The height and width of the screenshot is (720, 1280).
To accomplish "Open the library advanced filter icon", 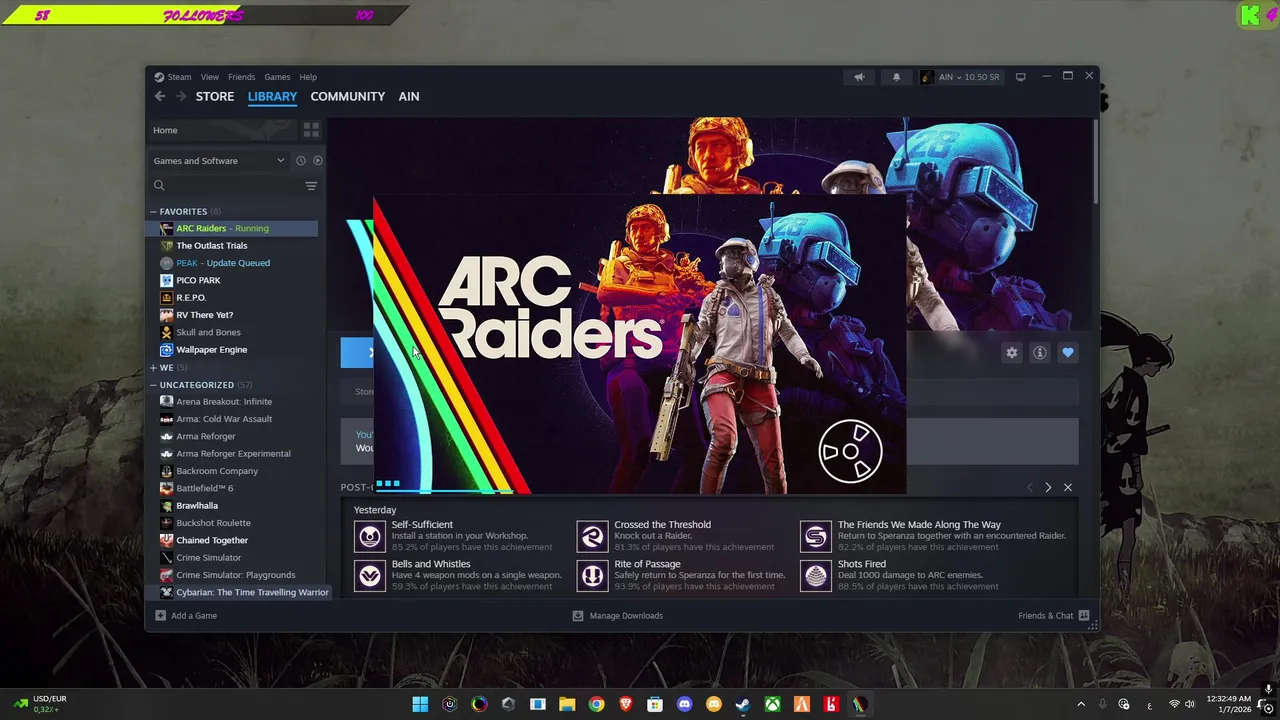I will click(311, 185).
